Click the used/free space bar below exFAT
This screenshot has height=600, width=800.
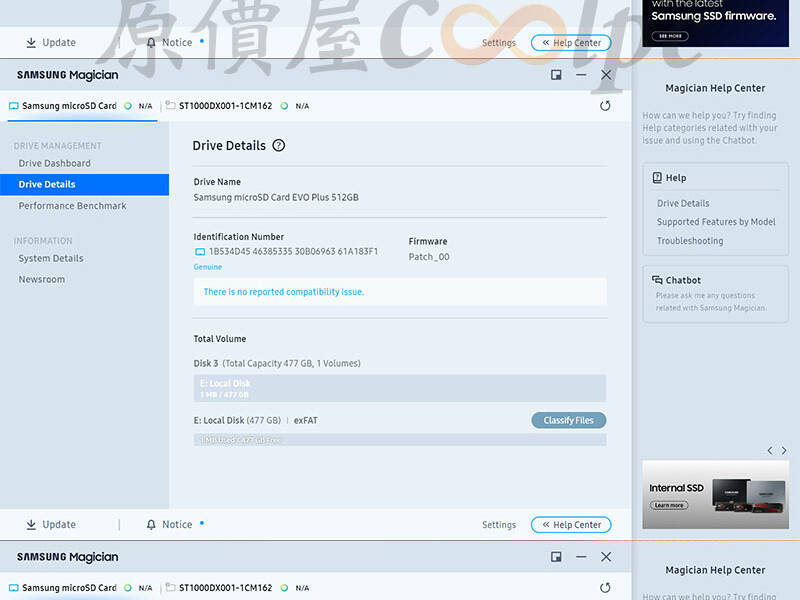399,440
